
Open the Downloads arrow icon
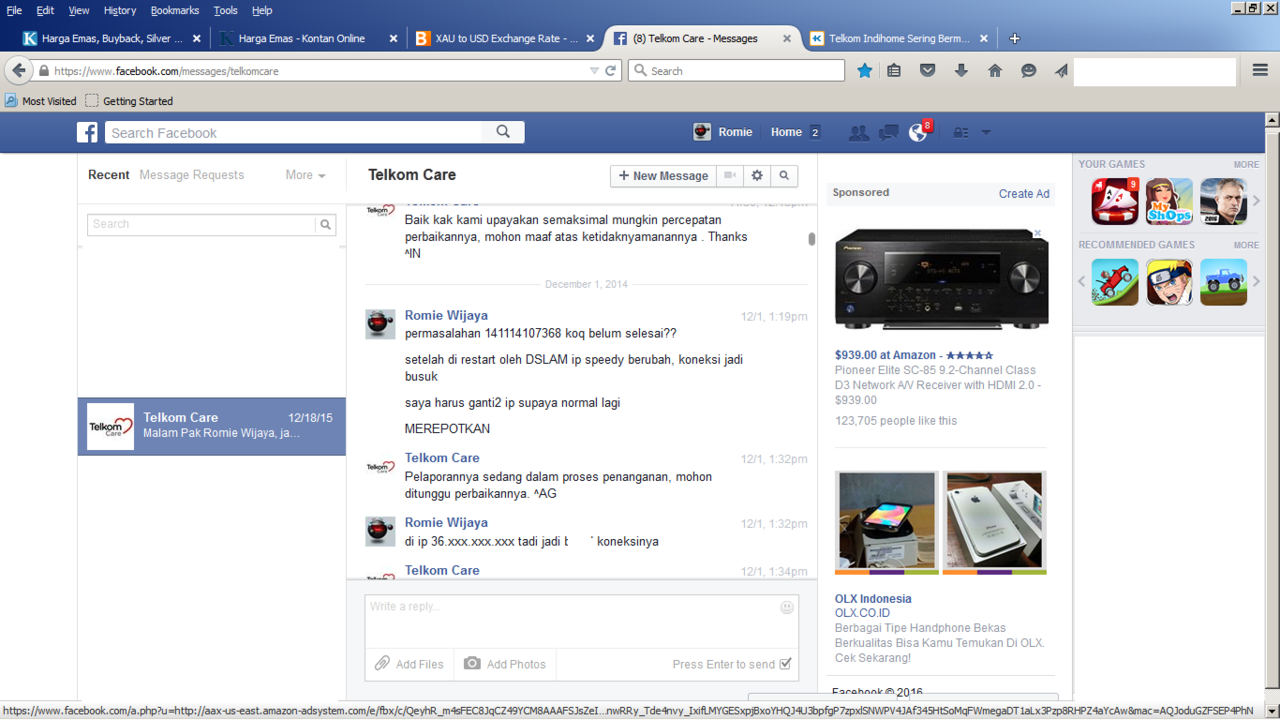pos(961,71)
